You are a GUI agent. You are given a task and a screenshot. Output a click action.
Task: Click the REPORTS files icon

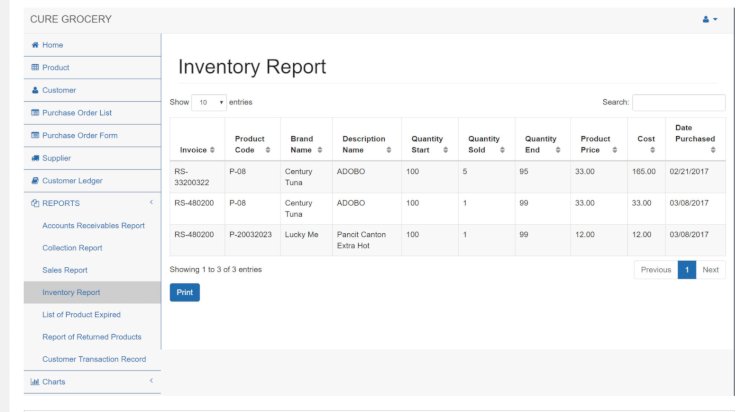pyautogui.click(x=35, y=203)
